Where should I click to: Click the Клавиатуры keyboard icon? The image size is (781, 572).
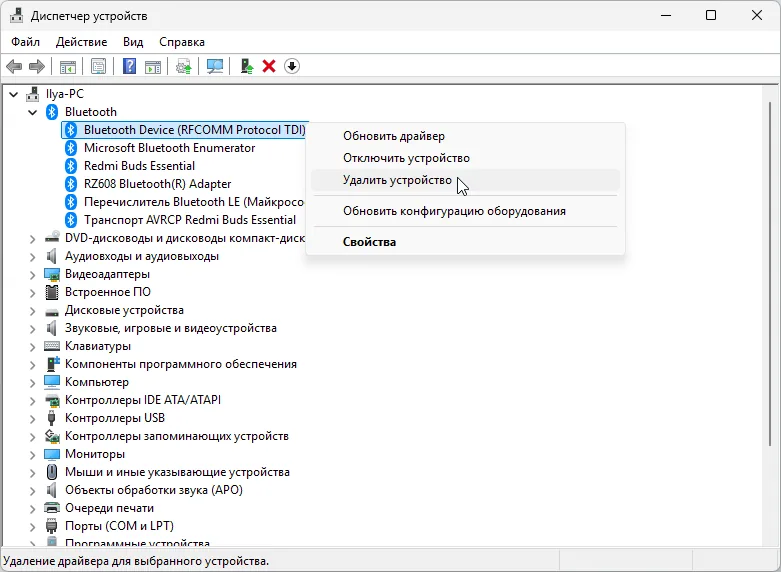coord(52,346)
